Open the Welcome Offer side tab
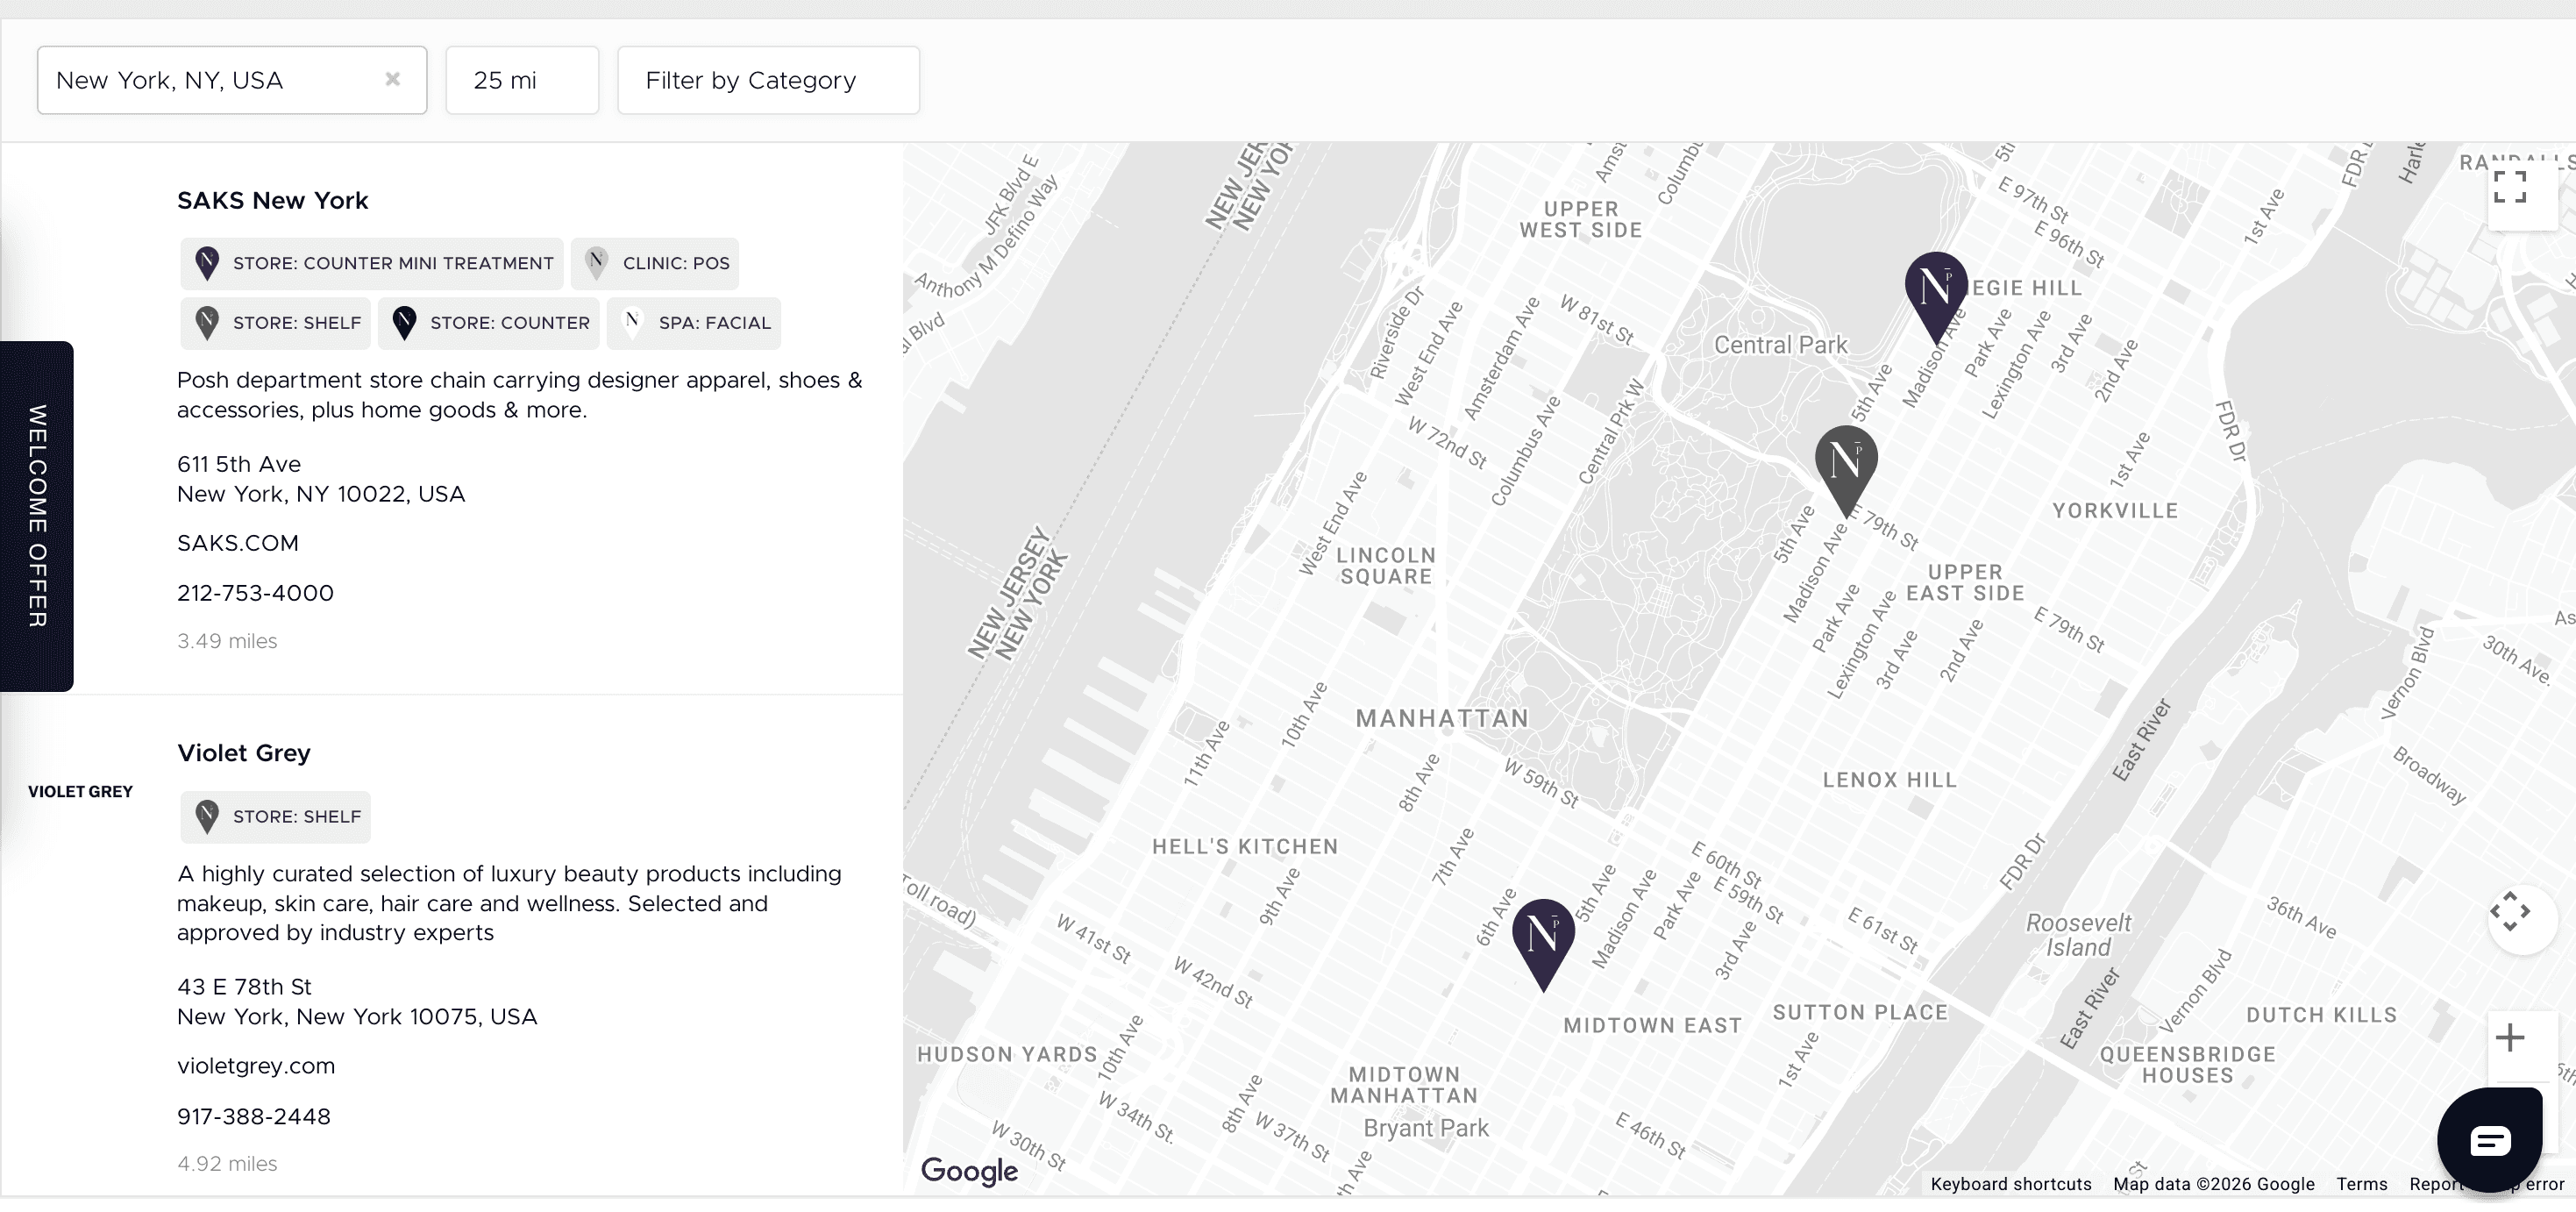The image size is (2576, 1212). click(x=37, y=516)
